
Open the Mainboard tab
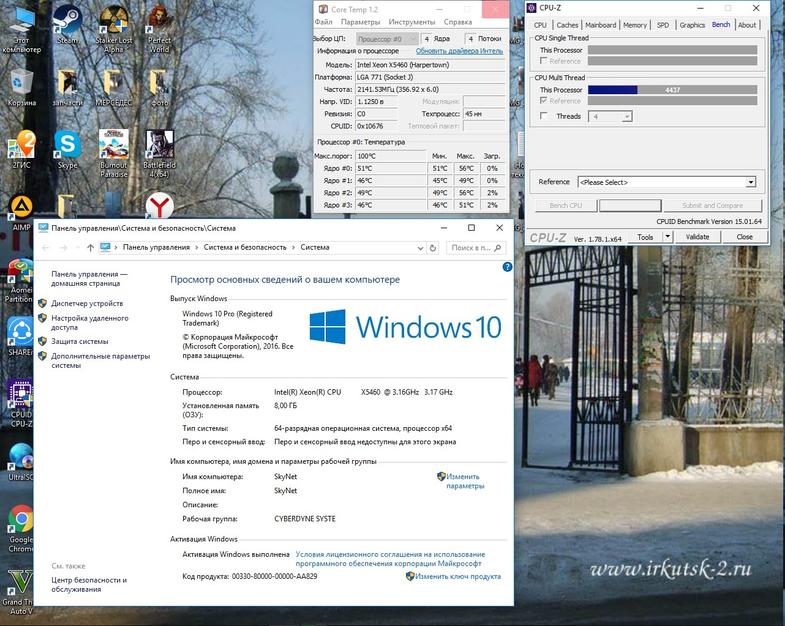600,25
